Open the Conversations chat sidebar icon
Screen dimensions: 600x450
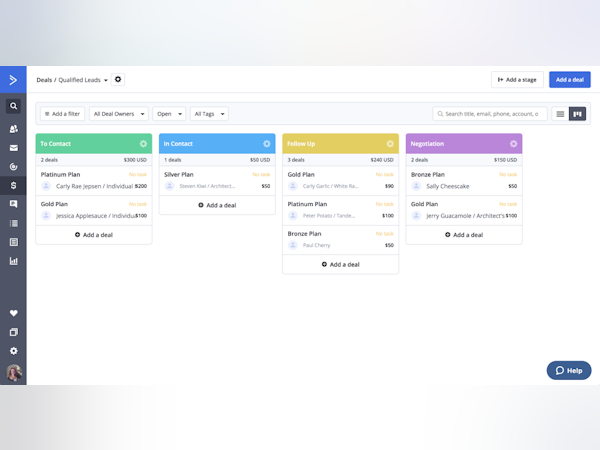13,204
